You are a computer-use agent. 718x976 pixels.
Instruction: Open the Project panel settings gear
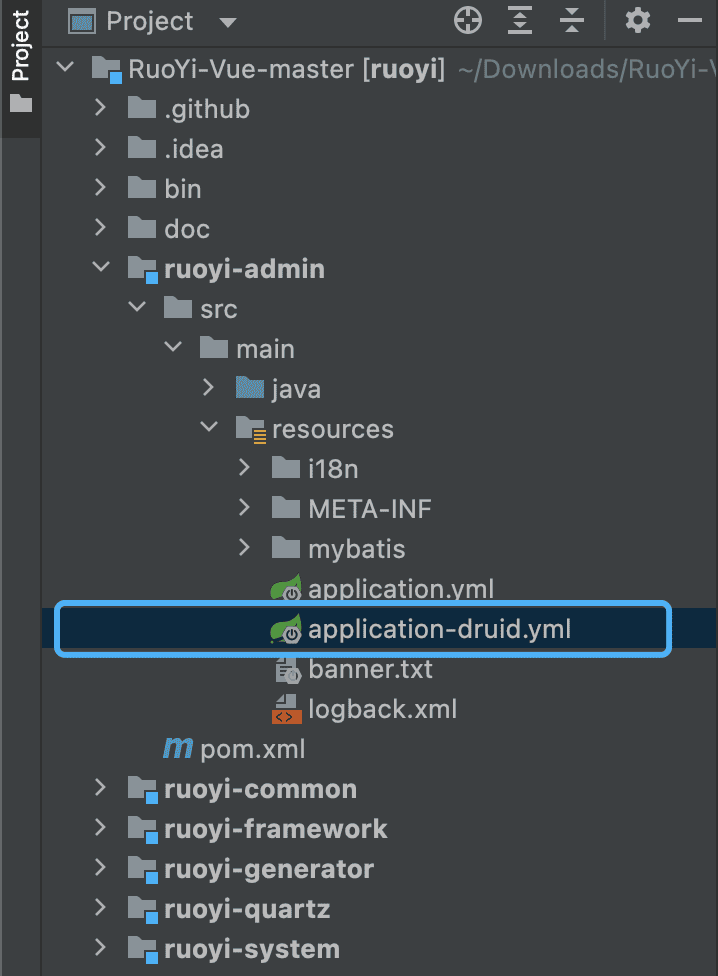coord(637,21)
